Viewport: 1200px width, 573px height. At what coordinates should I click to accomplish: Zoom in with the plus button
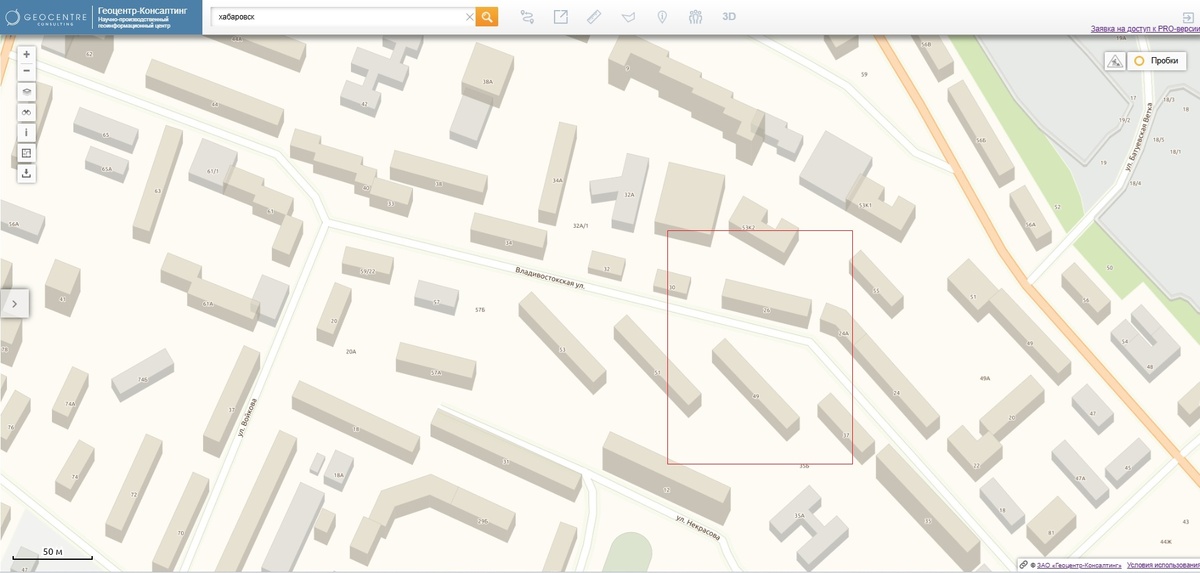[27, 54]
